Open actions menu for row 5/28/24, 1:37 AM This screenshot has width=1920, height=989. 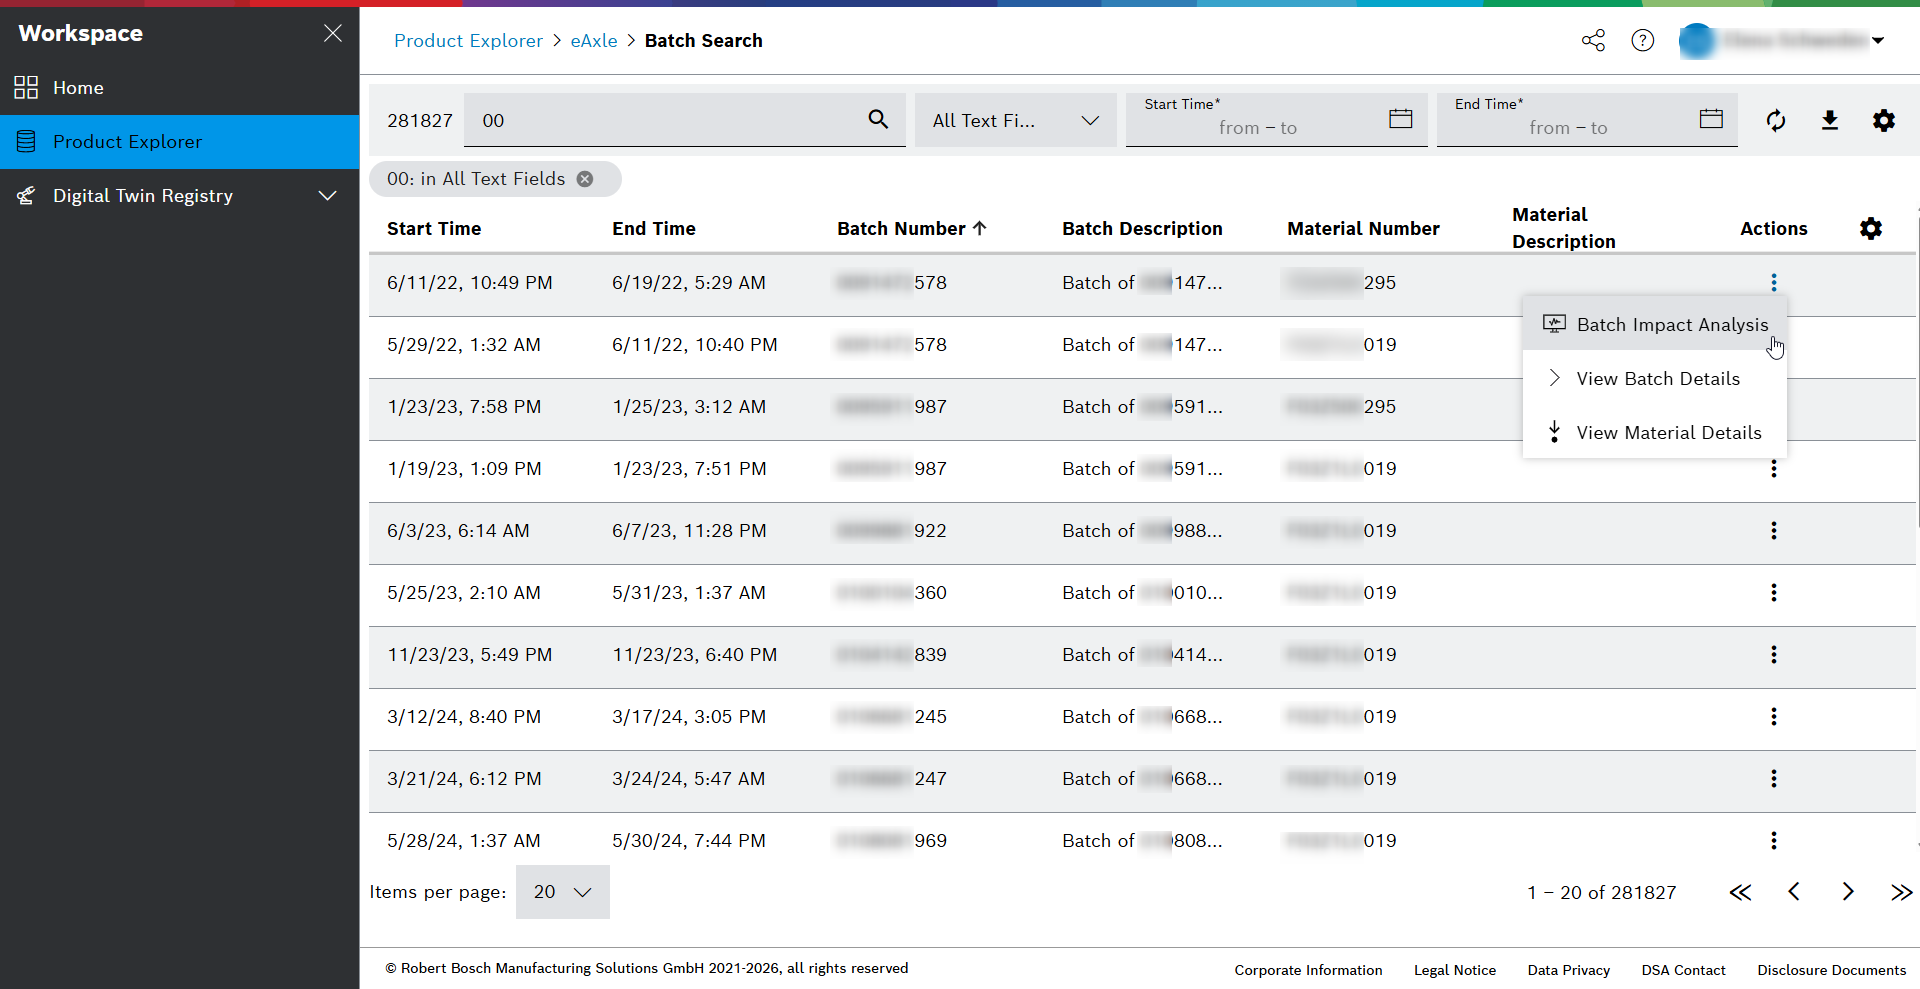pos(1774,841)
